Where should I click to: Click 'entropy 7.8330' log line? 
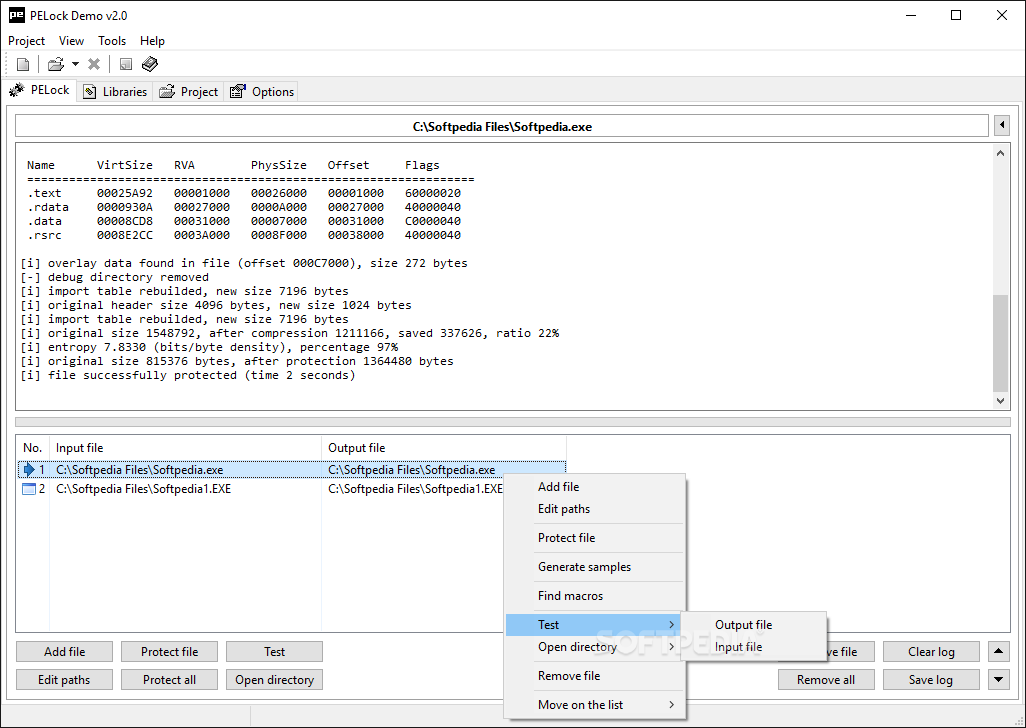coord(209,347)
